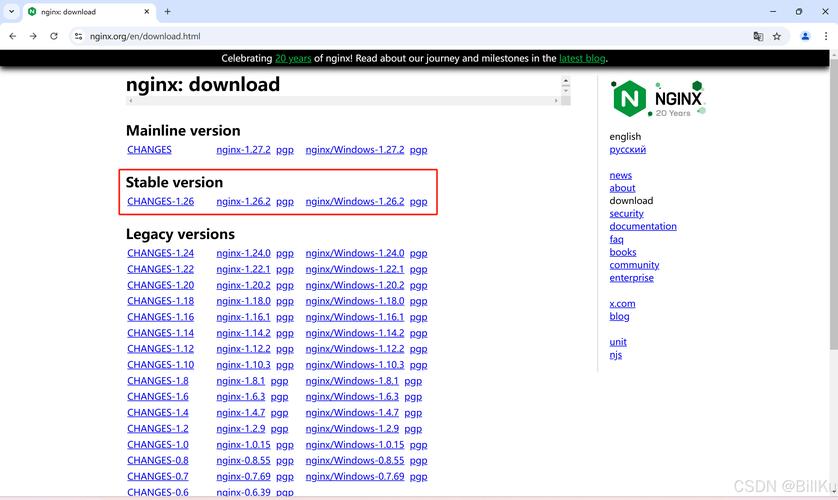This screenshot has height=500, width=838.
Task: Open the CHANGES-1.26 link
Action: [x=160, y=202]
